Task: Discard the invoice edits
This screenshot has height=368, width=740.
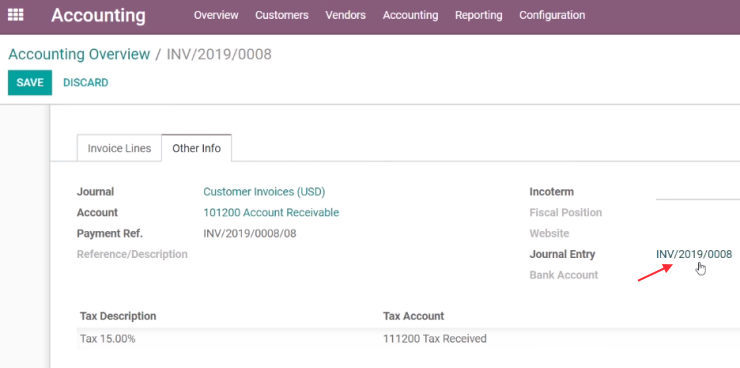Action: pyautogui.click(x=86, y=83)
